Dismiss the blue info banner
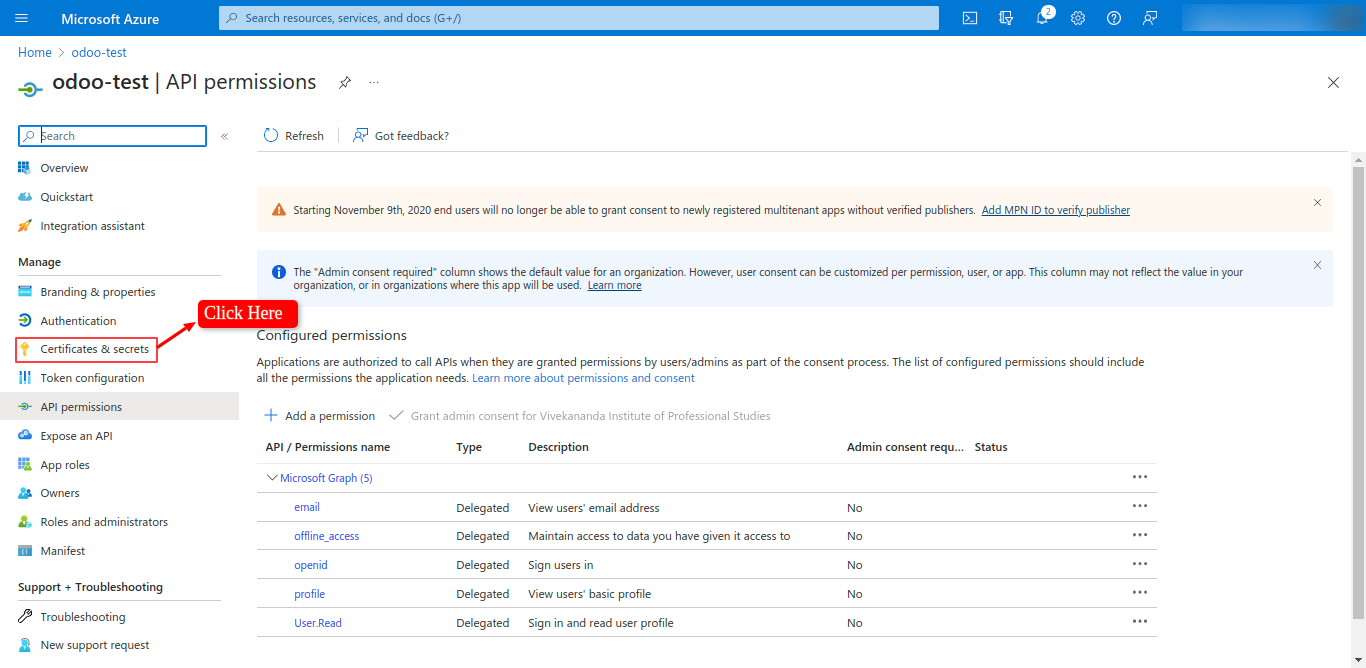1366x668 pixels. (x=1317, y=265)
